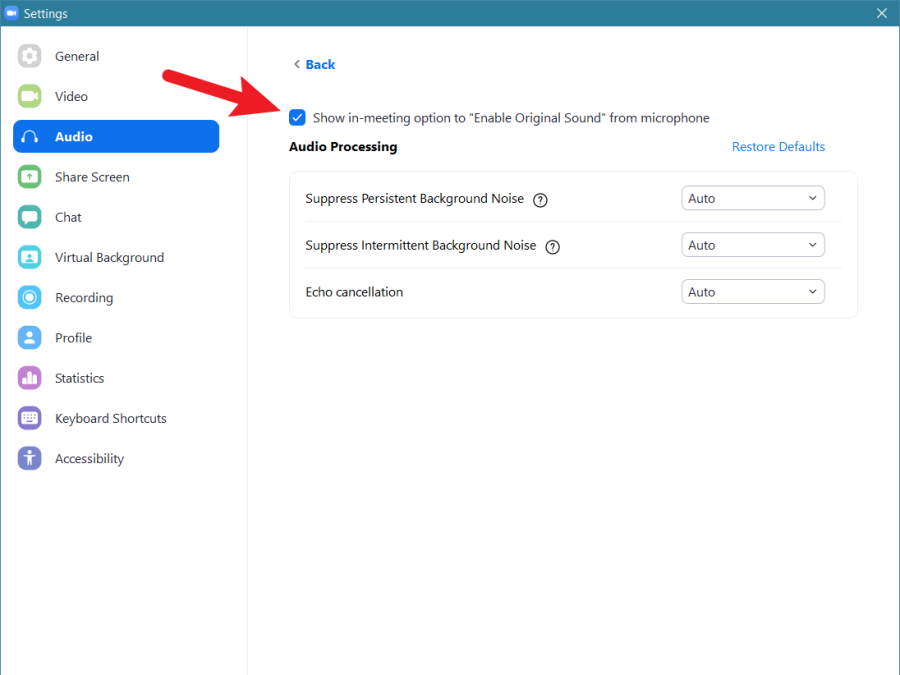Click the General gear icon in sidebar
The image size is (900, 675).
point(30,56)
